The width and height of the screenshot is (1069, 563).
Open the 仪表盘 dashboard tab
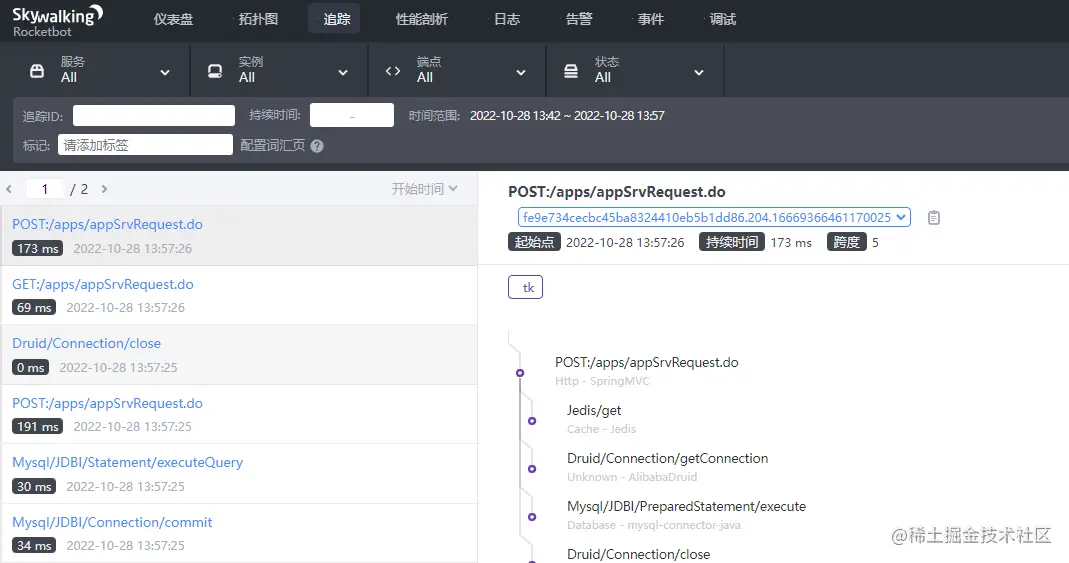(173, 19)
